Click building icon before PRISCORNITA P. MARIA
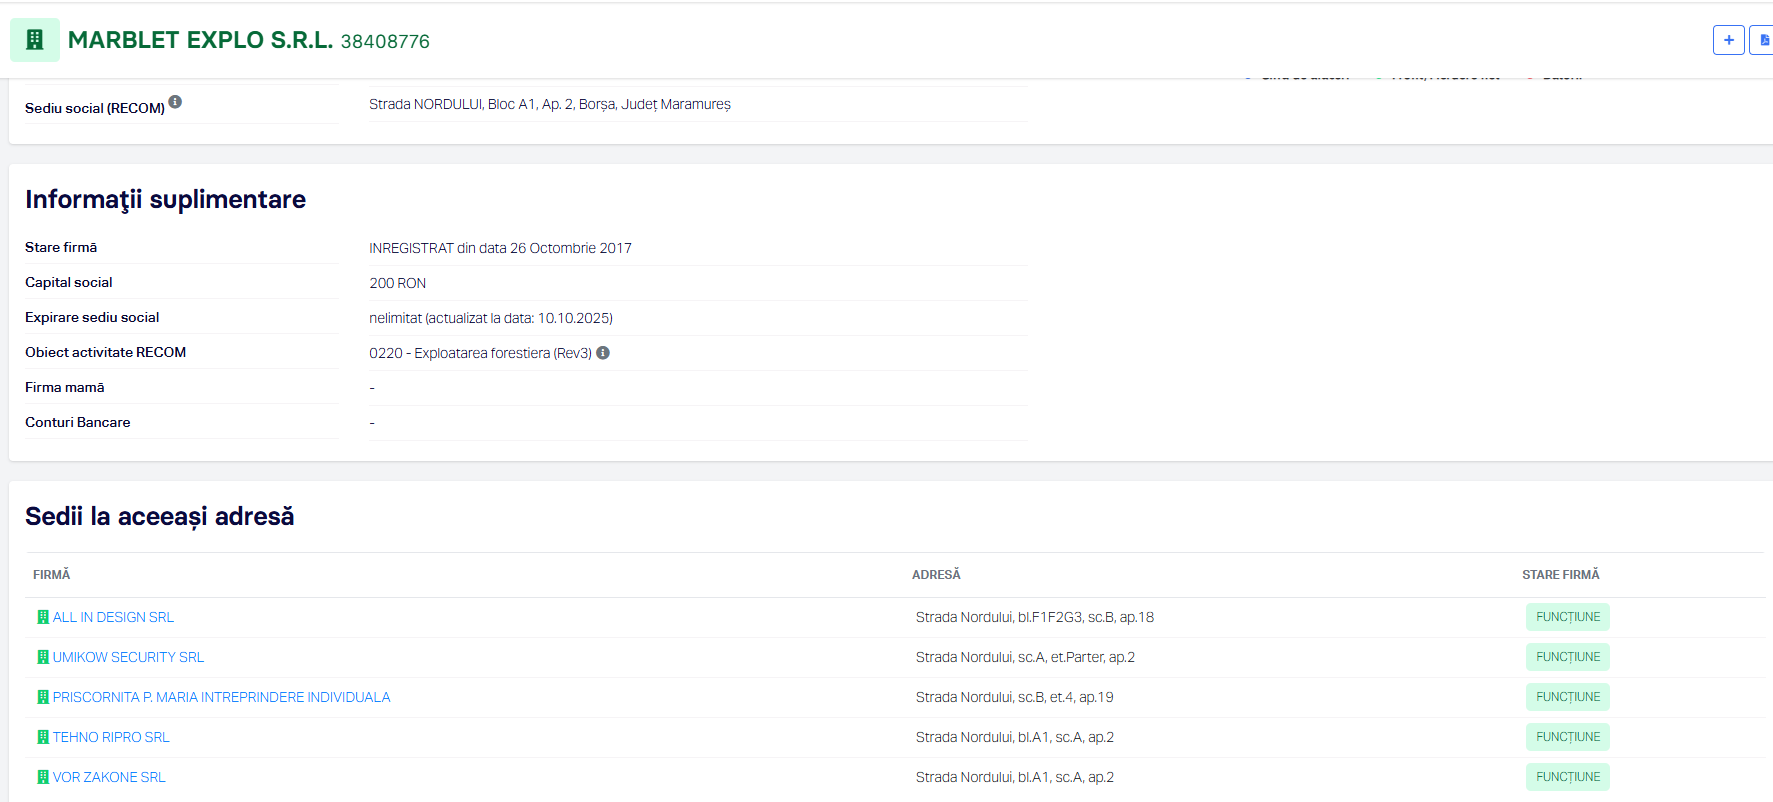This screenshot has width=1773, height=802. (x=43, y=697)
